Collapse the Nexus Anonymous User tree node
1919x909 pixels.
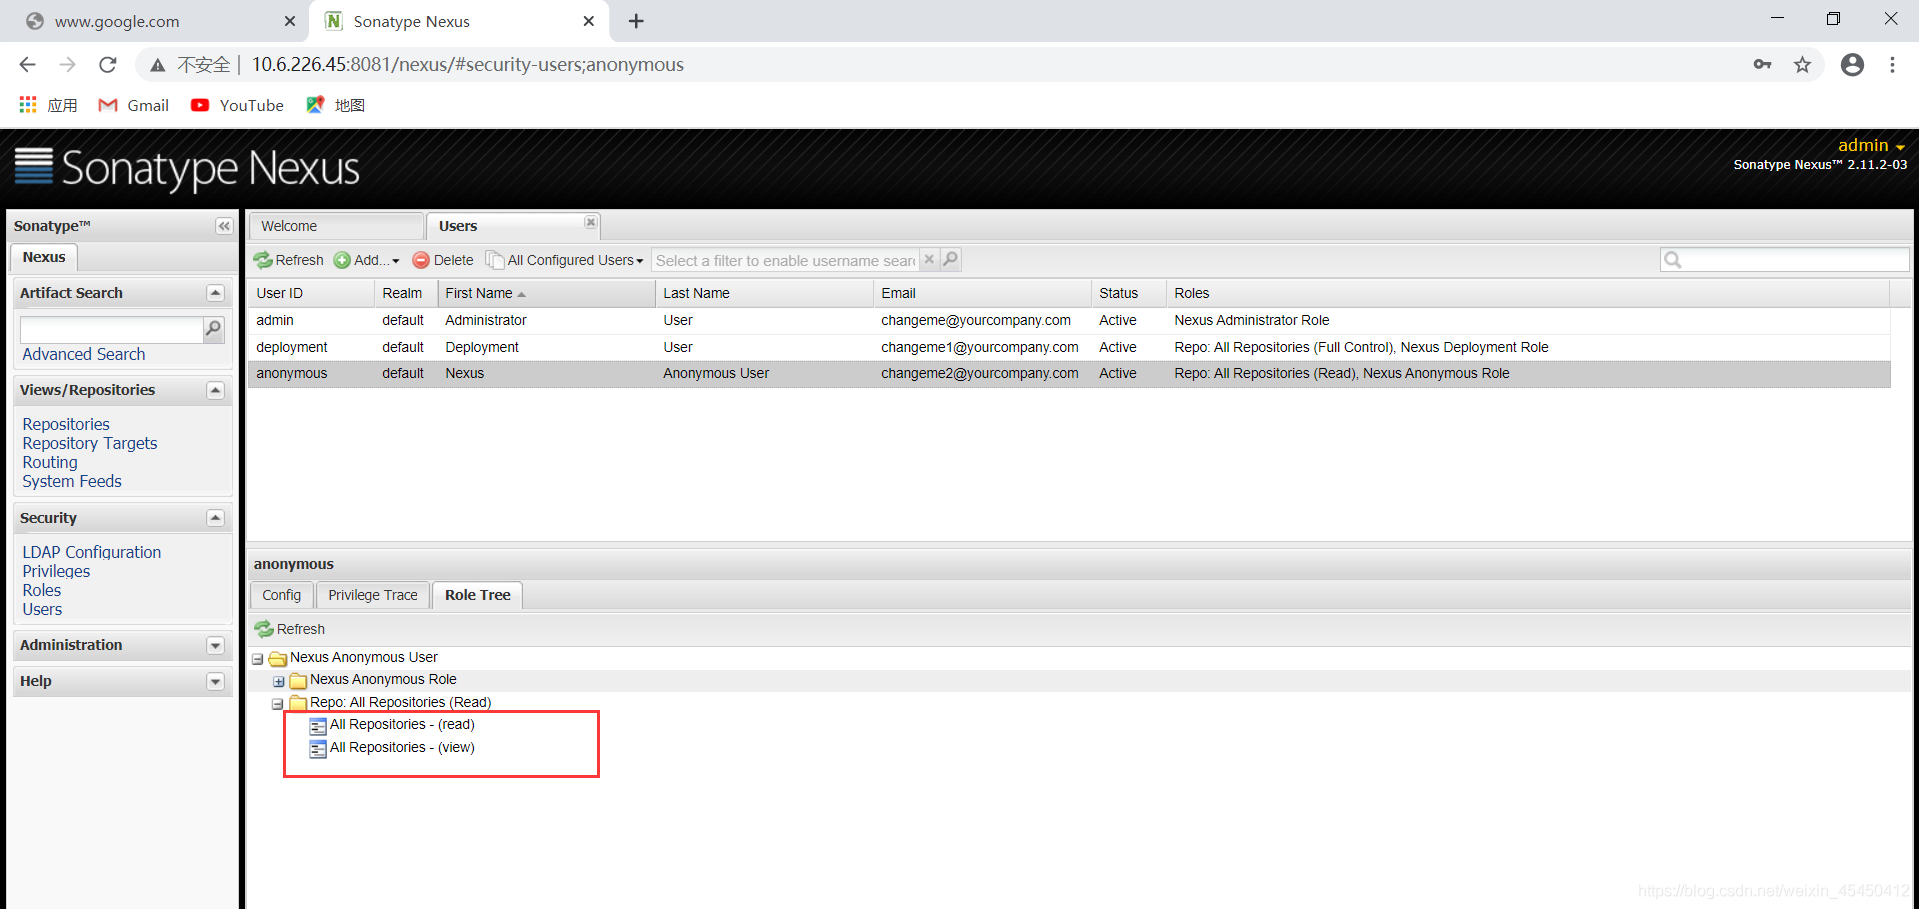(x=258, y=659)
